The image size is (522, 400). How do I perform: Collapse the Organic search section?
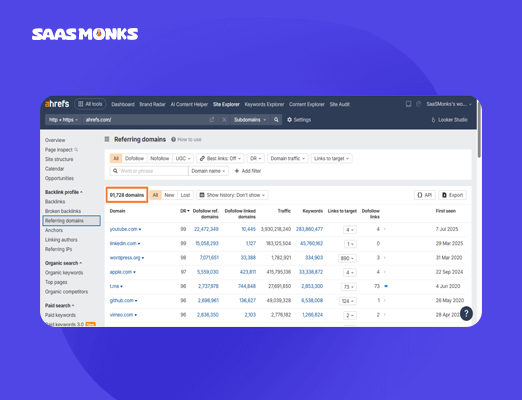tap(63, 263)
